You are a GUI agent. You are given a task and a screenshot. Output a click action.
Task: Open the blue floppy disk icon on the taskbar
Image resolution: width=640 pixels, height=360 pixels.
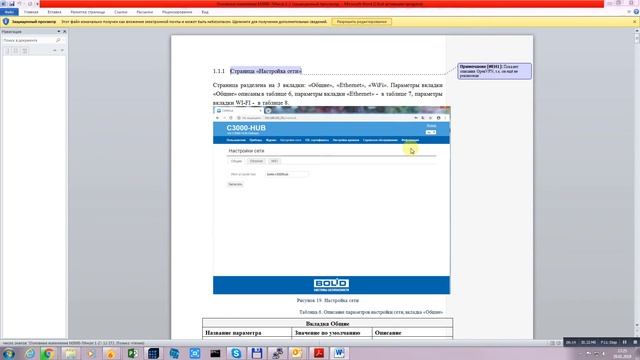coord(256,353)
